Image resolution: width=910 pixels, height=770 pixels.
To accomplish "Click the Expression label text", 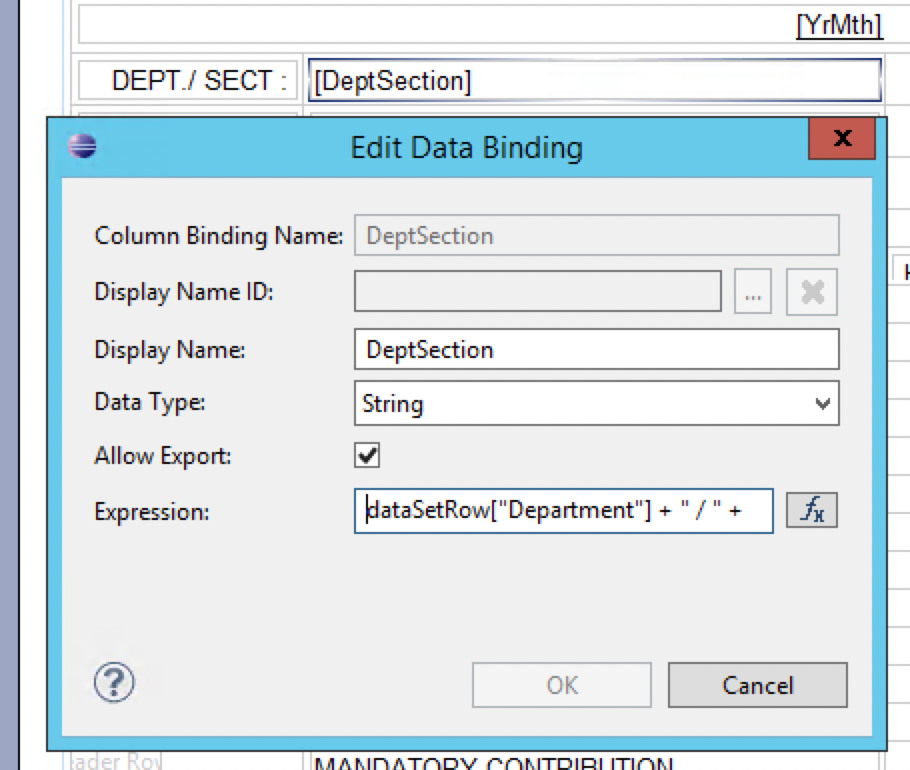I will [152, 512].
